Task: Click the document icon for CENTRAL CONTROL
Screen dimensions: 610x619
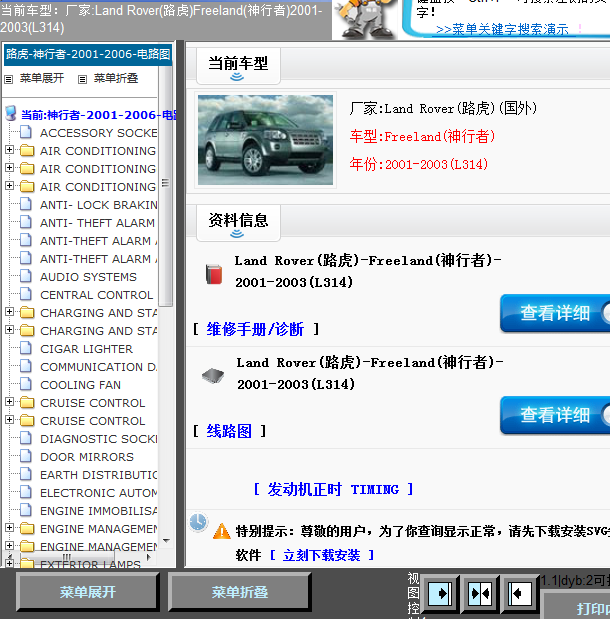Action: 26,294
